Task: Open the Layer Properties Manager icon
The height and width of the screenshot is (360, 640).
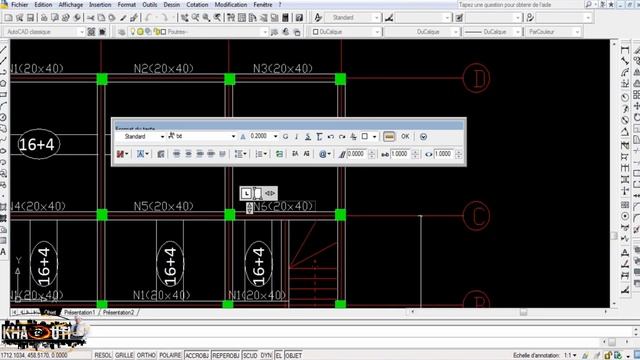Action: click(121, 32)
